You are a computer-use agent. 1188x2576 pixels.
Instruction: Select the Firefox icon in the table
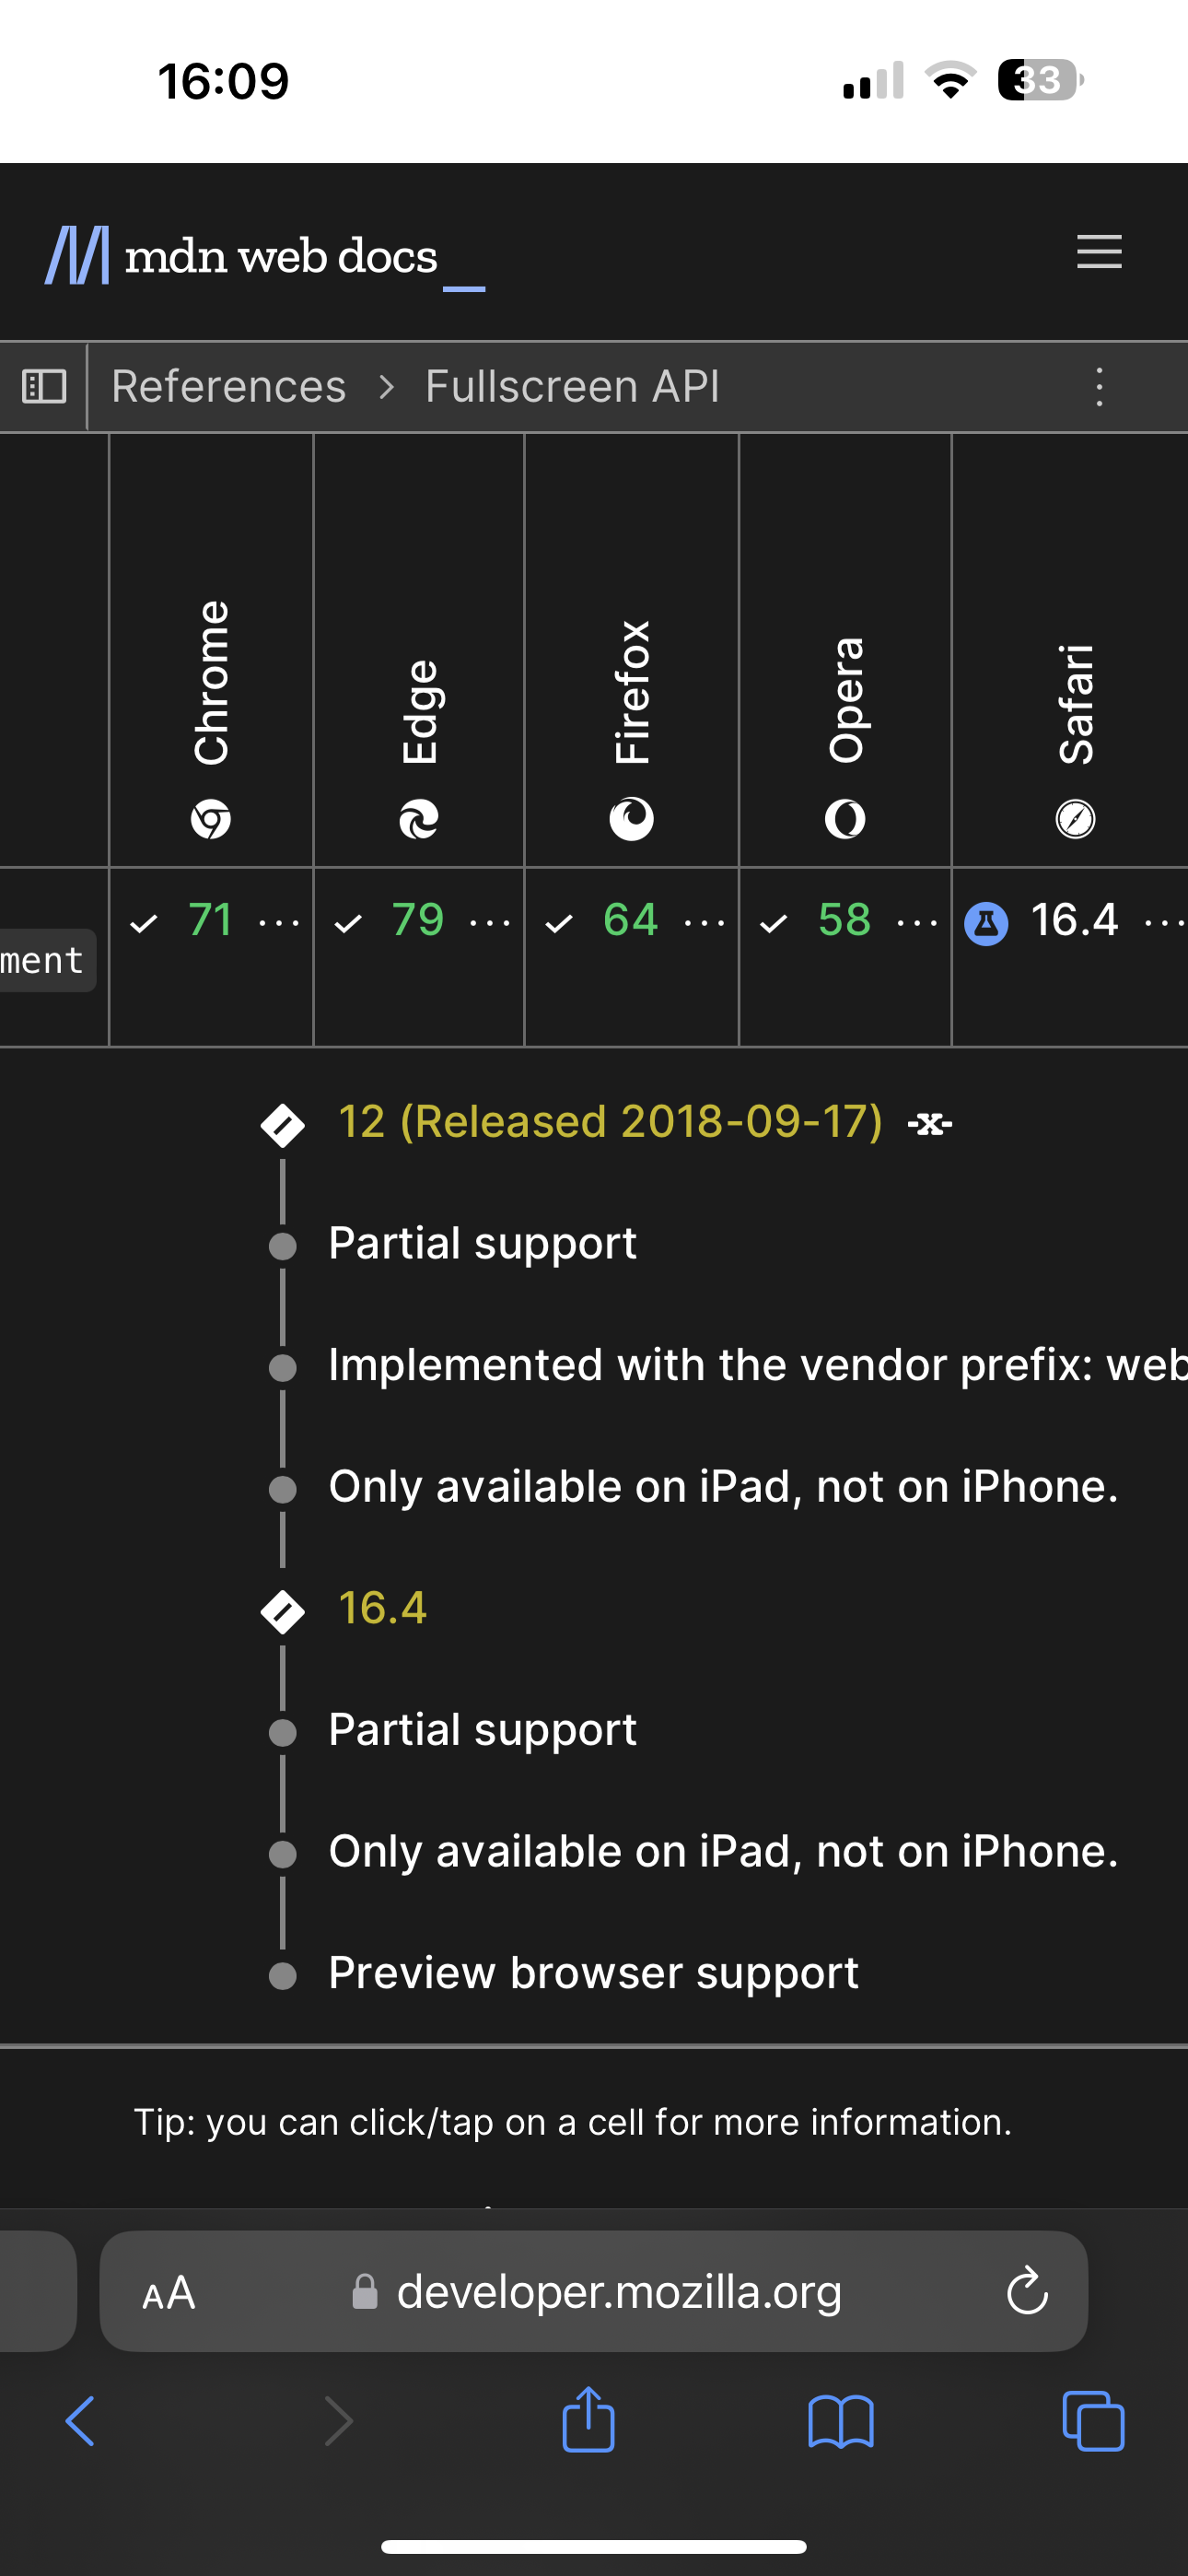(x=631, y=820)
